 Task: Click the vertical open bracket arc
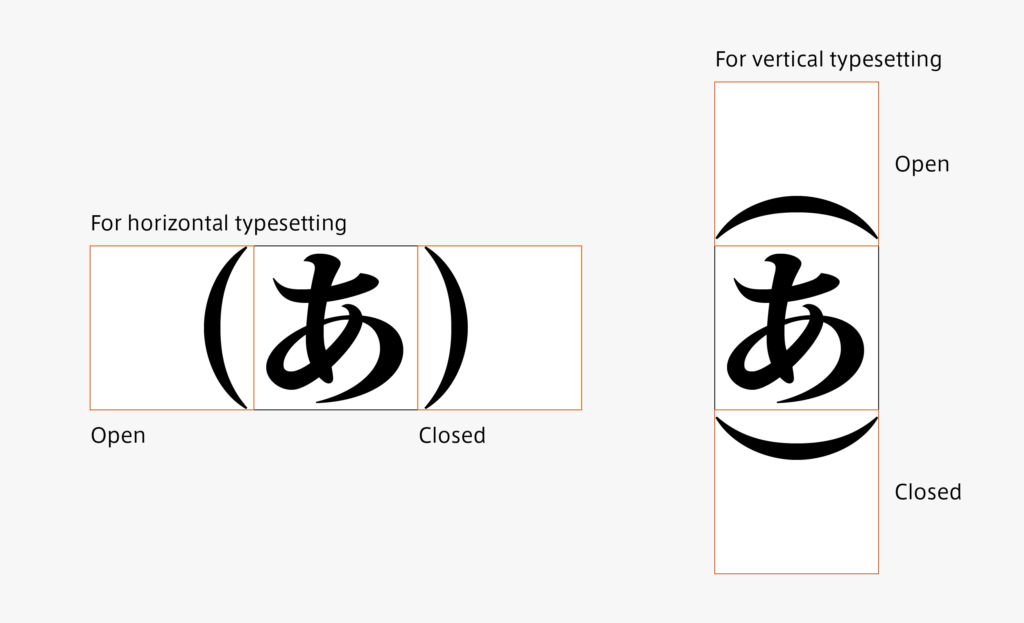(797, 217)
